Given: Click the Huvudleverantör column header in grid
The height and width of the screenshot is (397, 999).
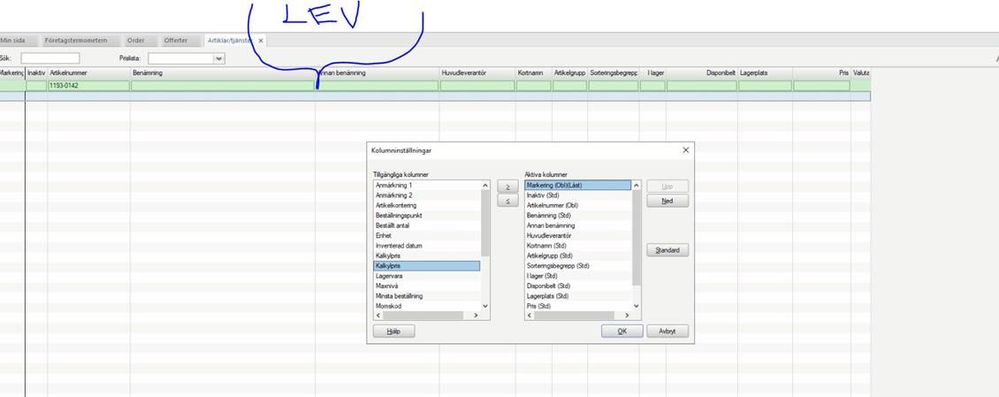Looking at the screenshot, I should [x=477, y=73].
